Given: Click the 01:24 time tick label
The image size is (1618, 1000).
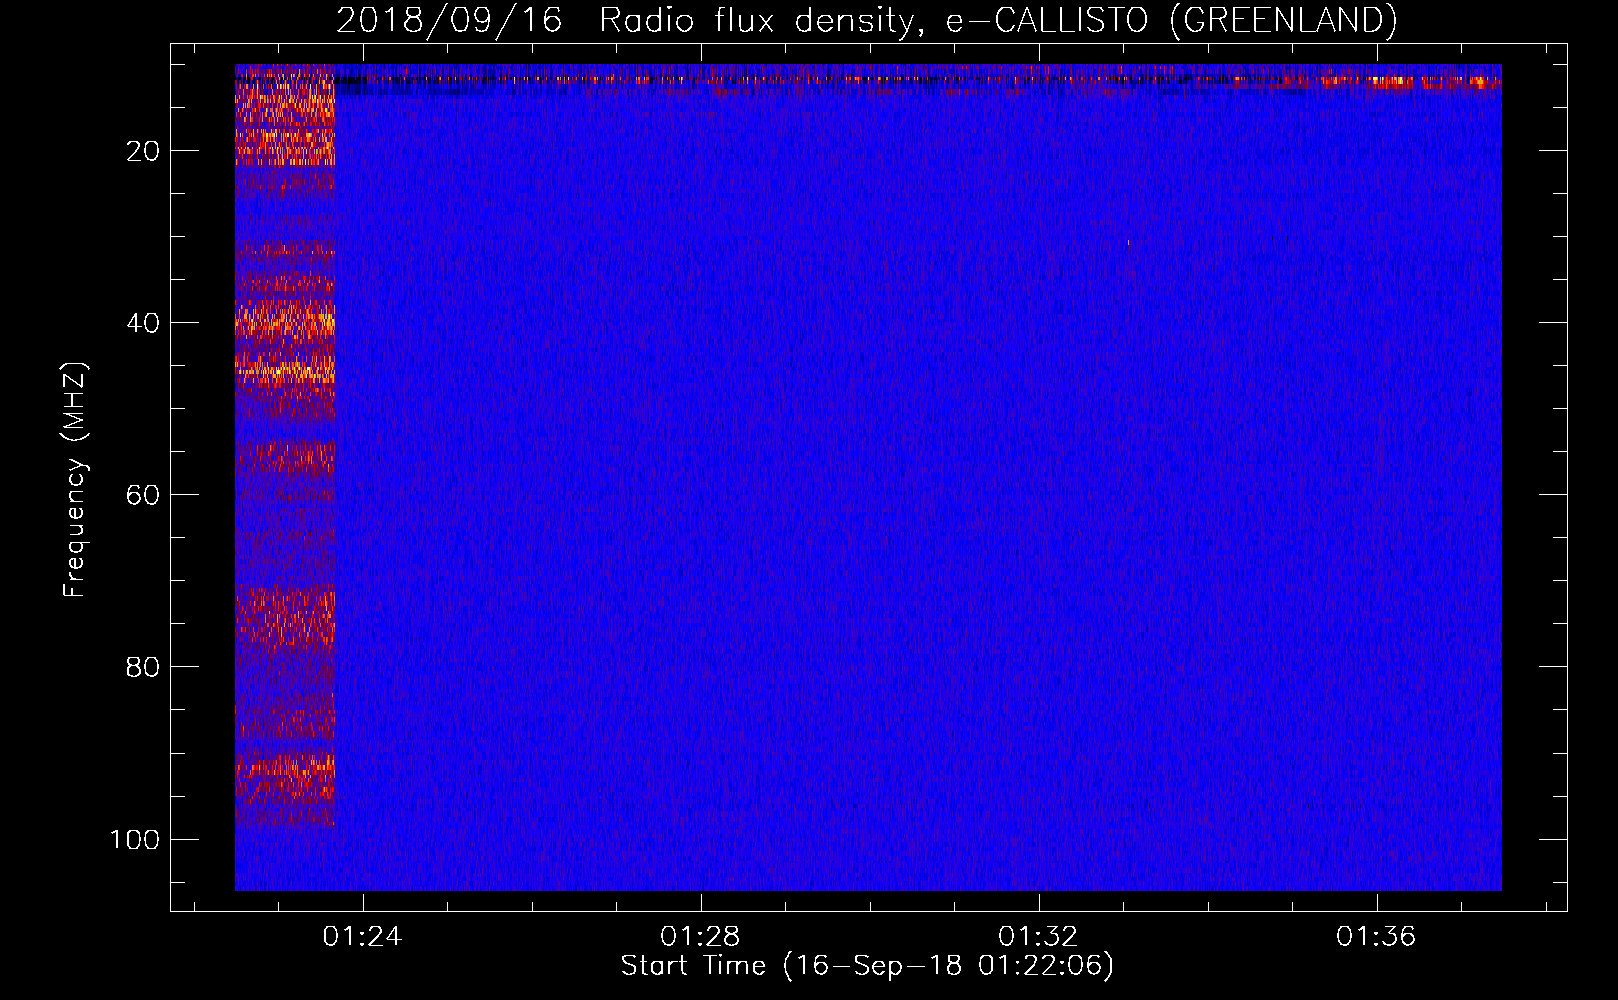Looking at the screenshot, I should tap(362, 937).
